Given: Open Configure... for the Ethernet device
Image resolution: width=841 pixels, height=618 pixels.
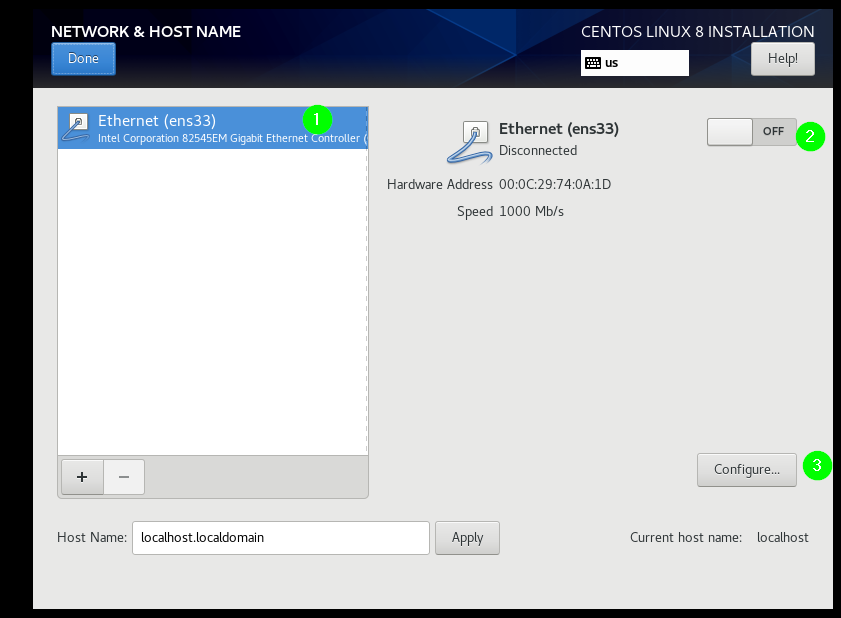Looking at the screenshot, I should tap(746, 469).
